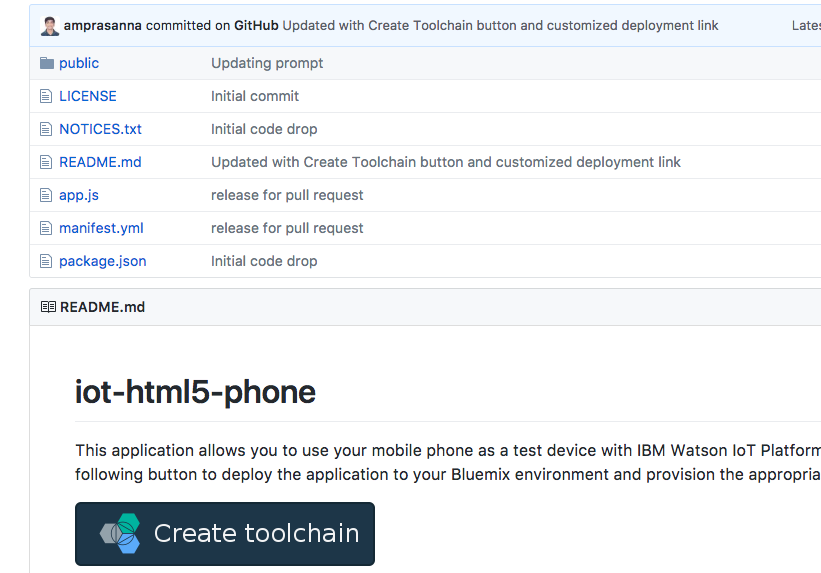Open the public folder
The image size is (821, 573).
pos(79,63)
